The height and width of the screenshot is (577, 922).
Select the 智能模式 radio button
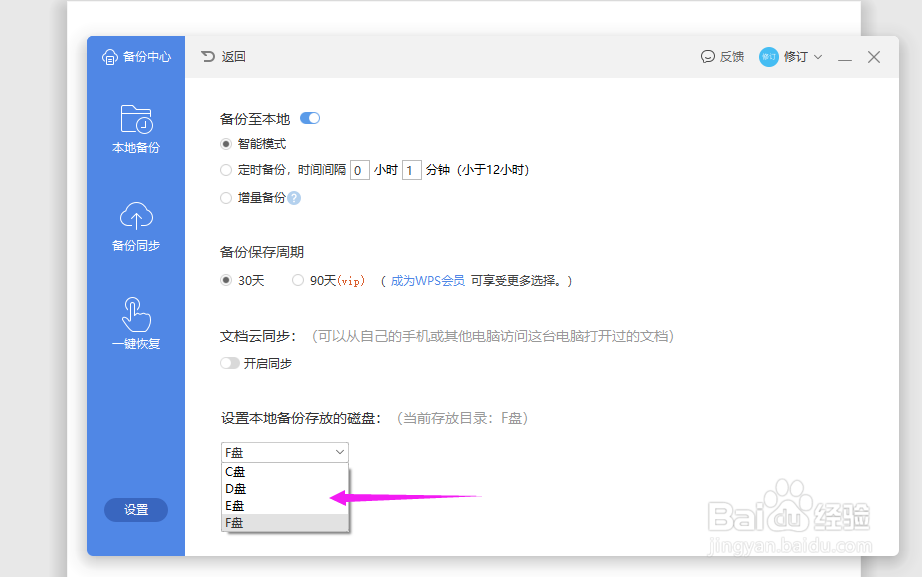(x=226, y=144)
